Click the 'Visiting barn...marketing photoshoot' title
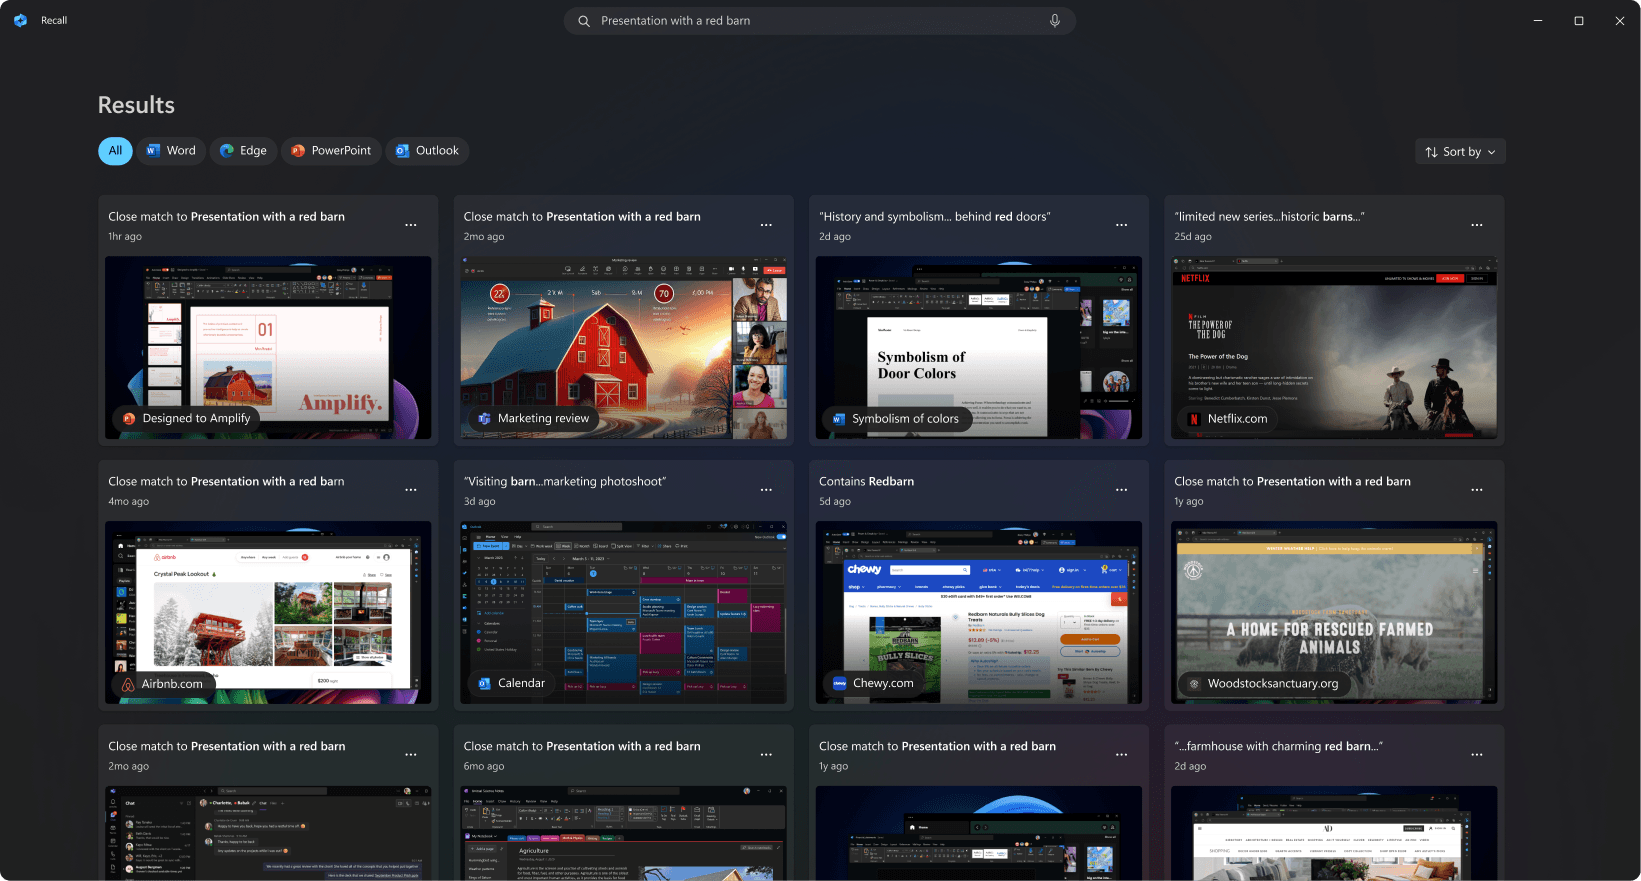The height and width of the screenshot is (881, 1641). tap(565, 482)
